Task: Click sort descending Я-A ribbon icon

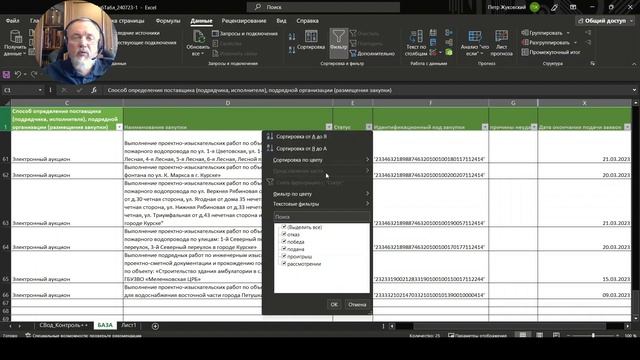Action: (292, 50)
